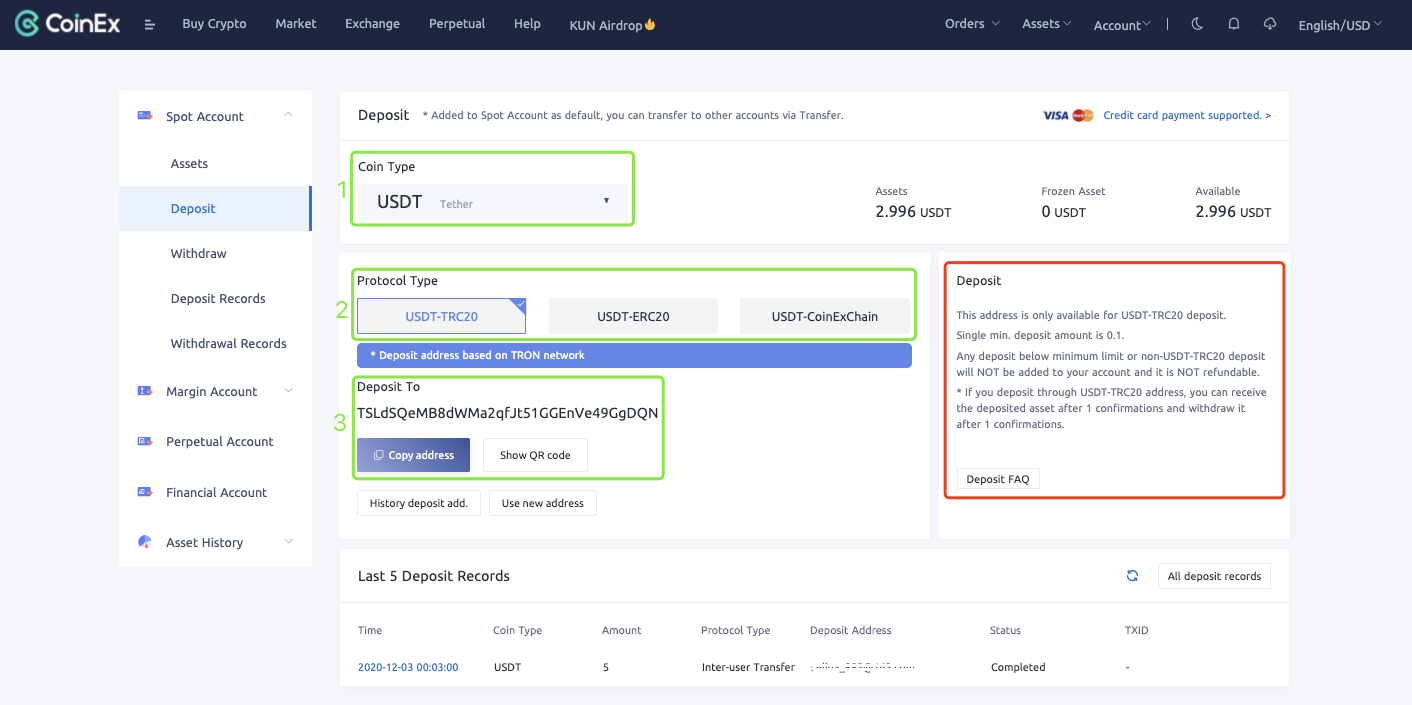The height and width of the screenshot is (705, 1412).
Task: Click the CoinEx logo
Action: (68, 24)
